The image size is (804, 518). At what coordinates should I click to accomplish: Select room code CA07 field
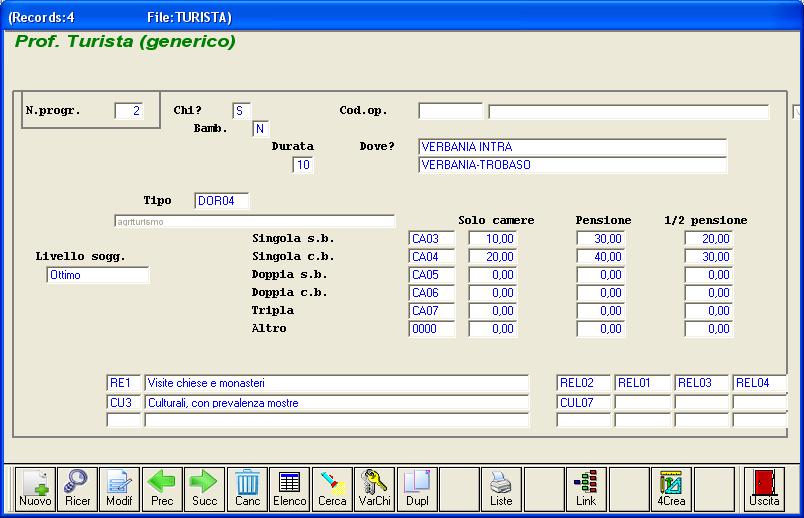pyautogui.click(x=432, y=311)
